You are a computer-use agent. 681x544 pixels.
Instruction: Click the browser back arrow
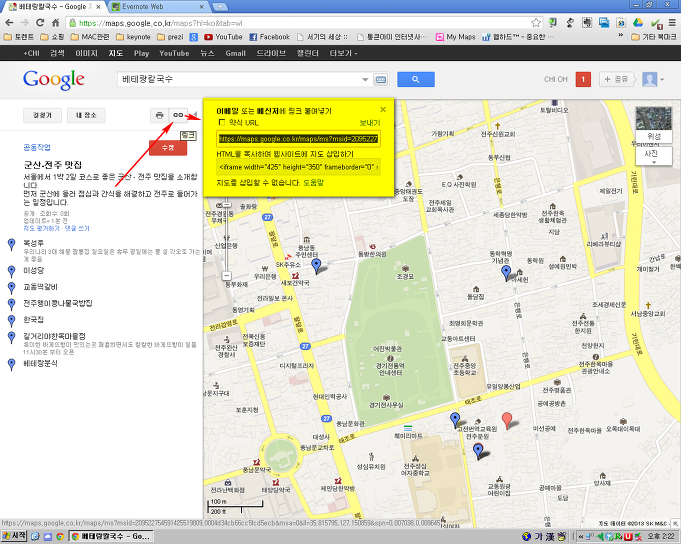click(x=9, y=23)
